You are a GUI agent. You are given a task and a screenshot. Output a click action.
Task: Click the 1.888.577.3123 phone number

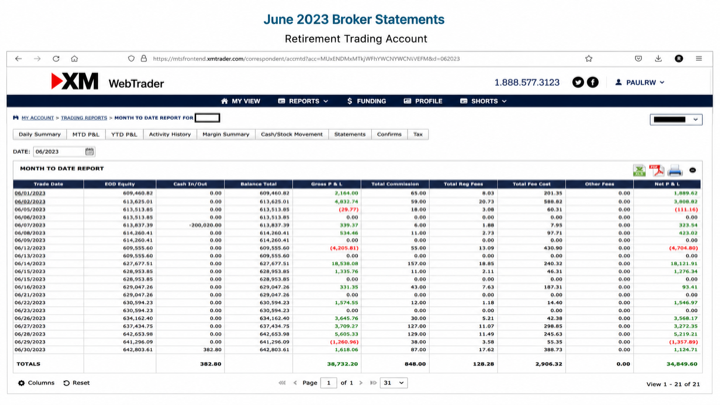tap(527, 83)
